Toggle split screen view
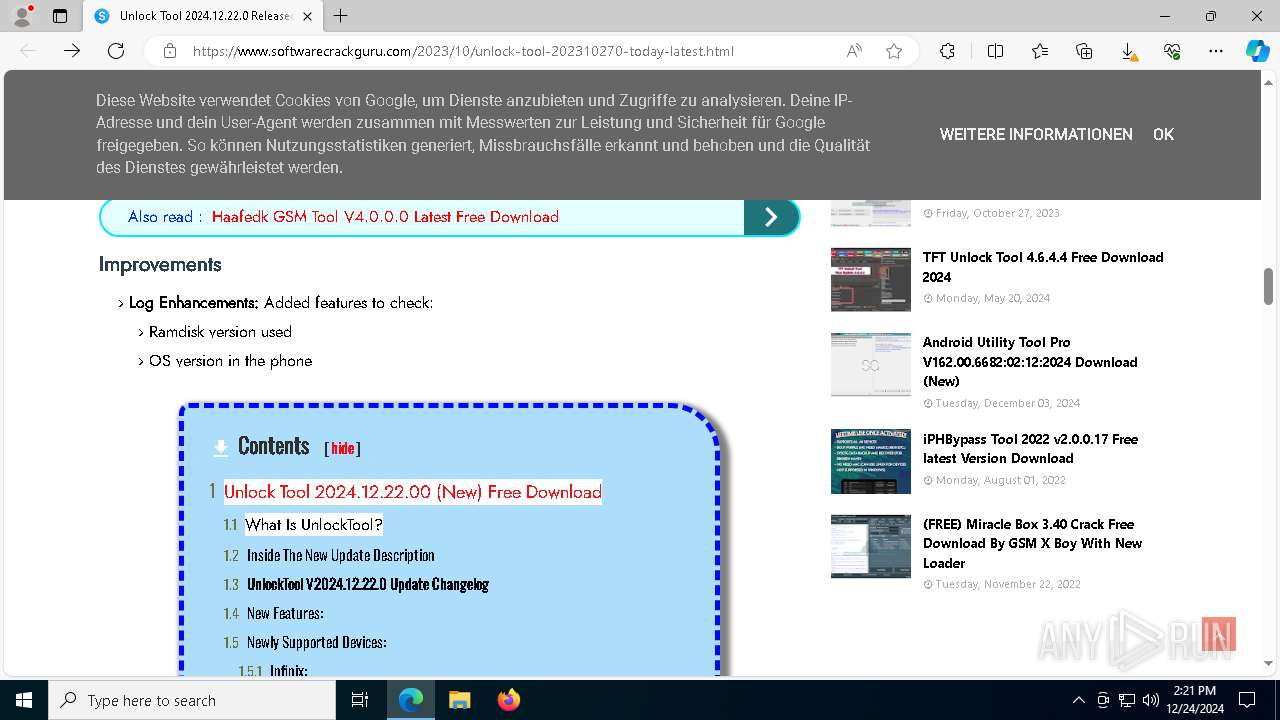The width and height of the screenshot is (1280, 720). click(x=995, y=51)
